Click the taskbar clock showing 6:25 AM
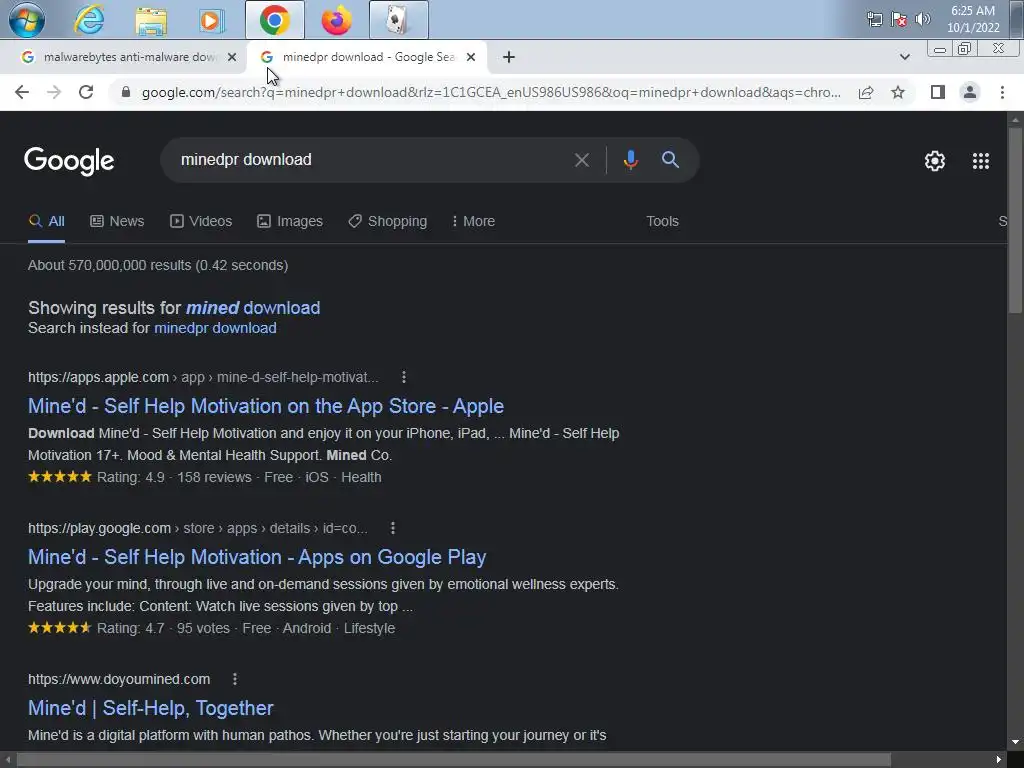Screen dimensions: 1024x768 tap(973, 19)
